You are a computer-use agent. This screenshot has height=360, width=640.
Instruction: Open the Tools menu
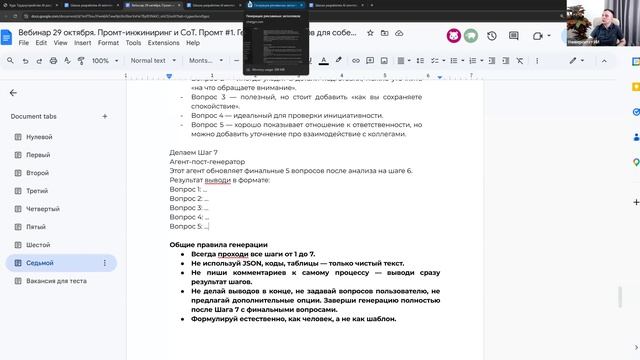click(x=133, y=43)
